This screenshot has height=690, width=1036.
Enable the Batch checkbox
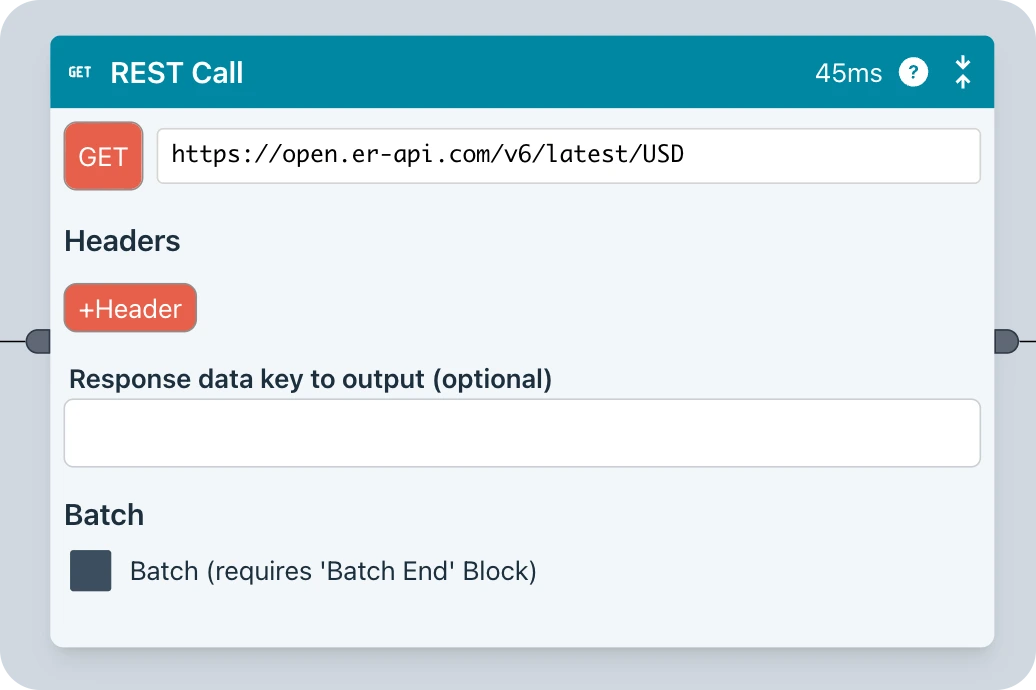91,571
